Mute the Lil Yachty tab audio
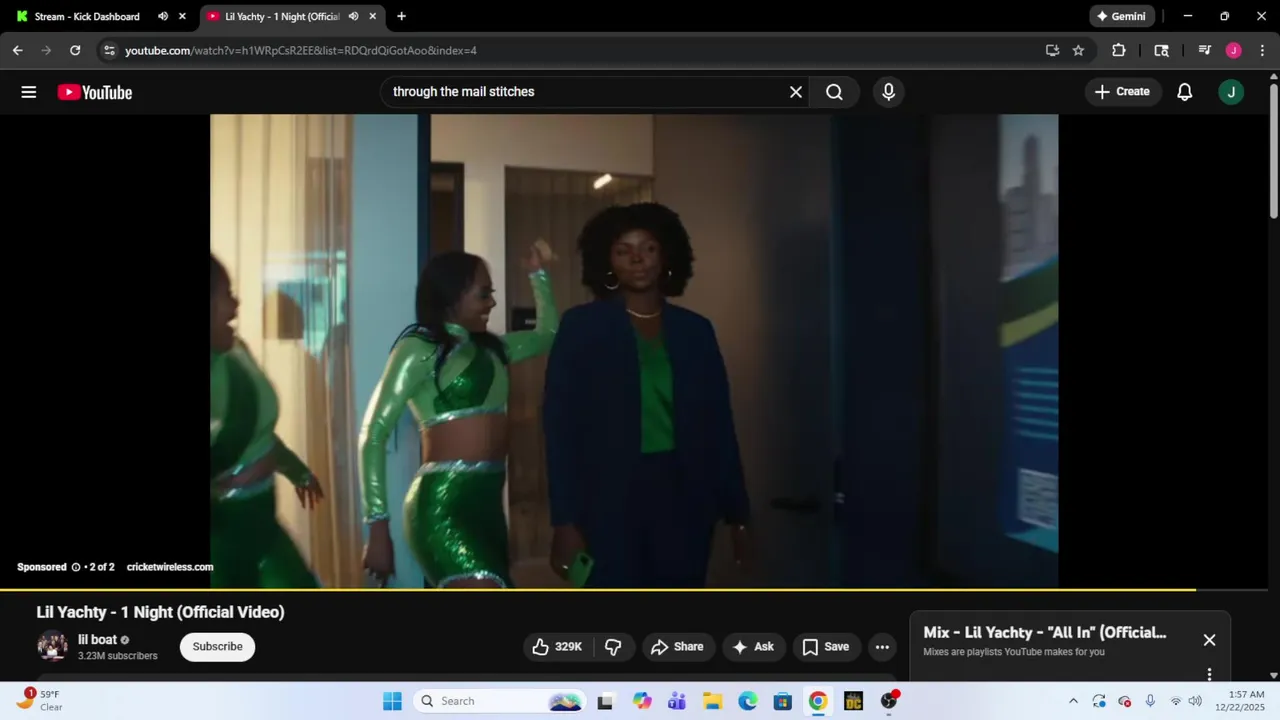Viewport: 1280px width, 720px height. (x=353, y=16)
